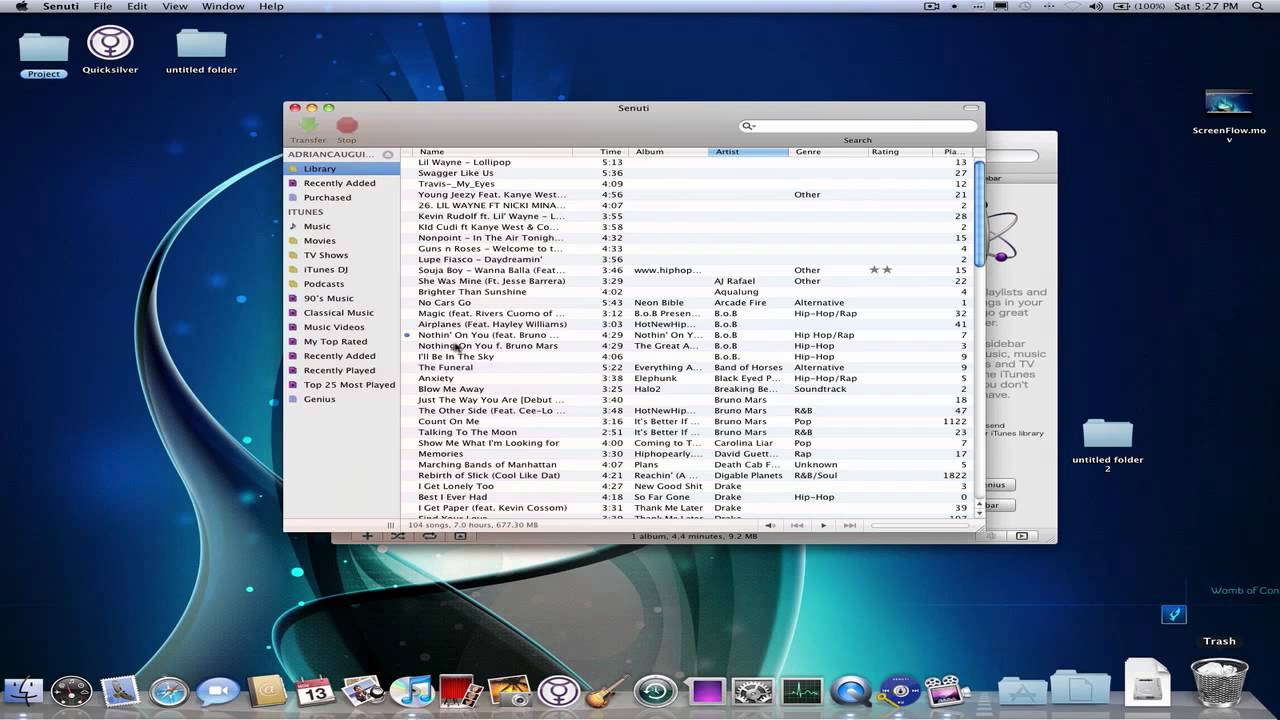
Task: Click the green Transfer arrow icon
Action: coord(308,125)
